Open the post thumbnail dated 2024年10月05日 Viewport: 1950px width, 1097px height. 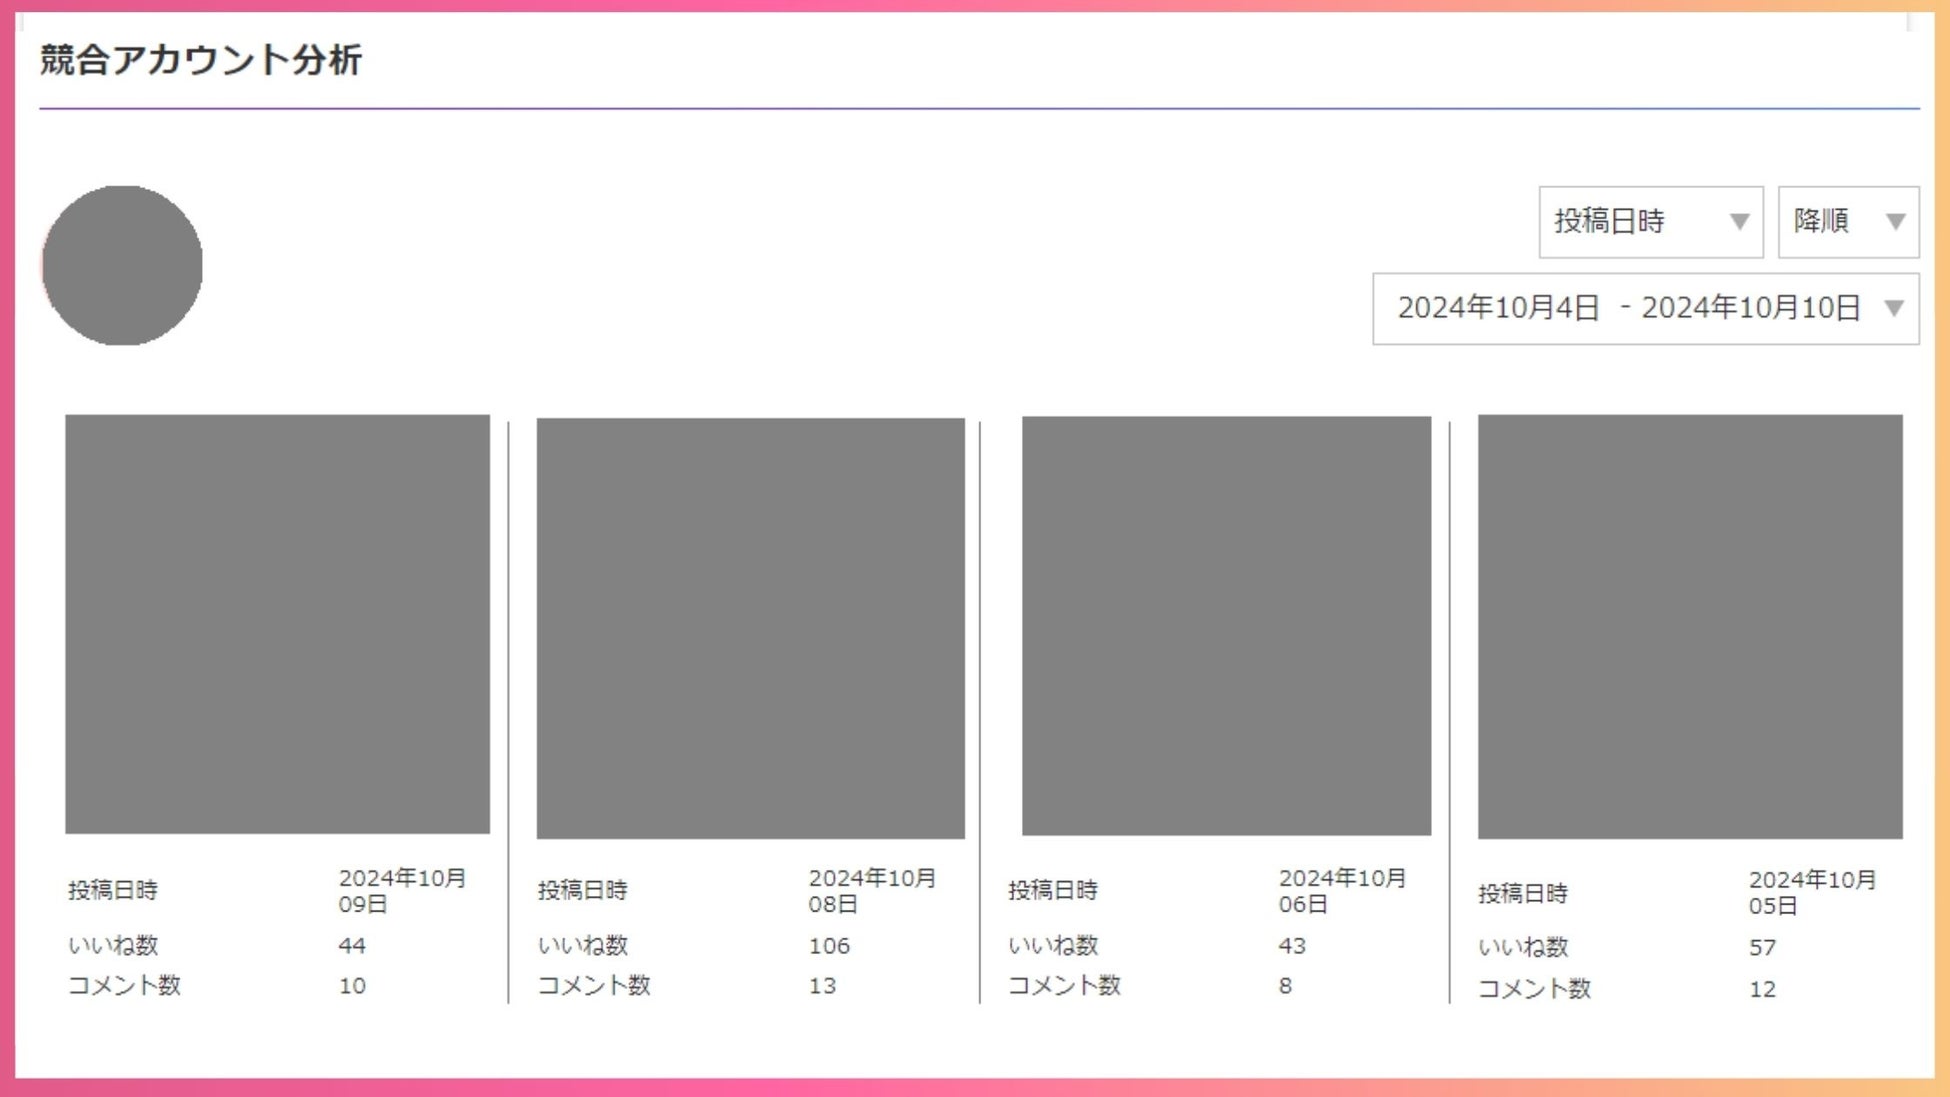point(1690,626)
